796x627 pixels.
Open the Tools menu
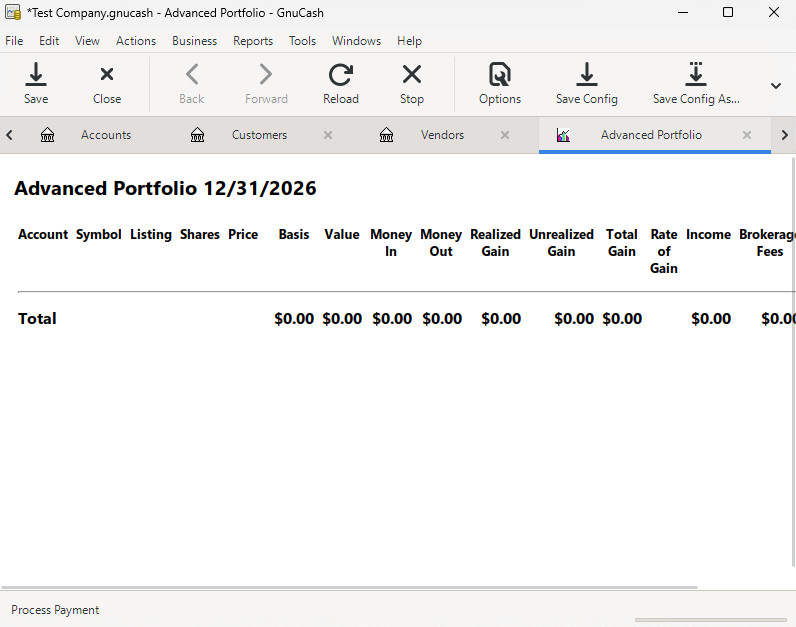click(x=302, y=41)
